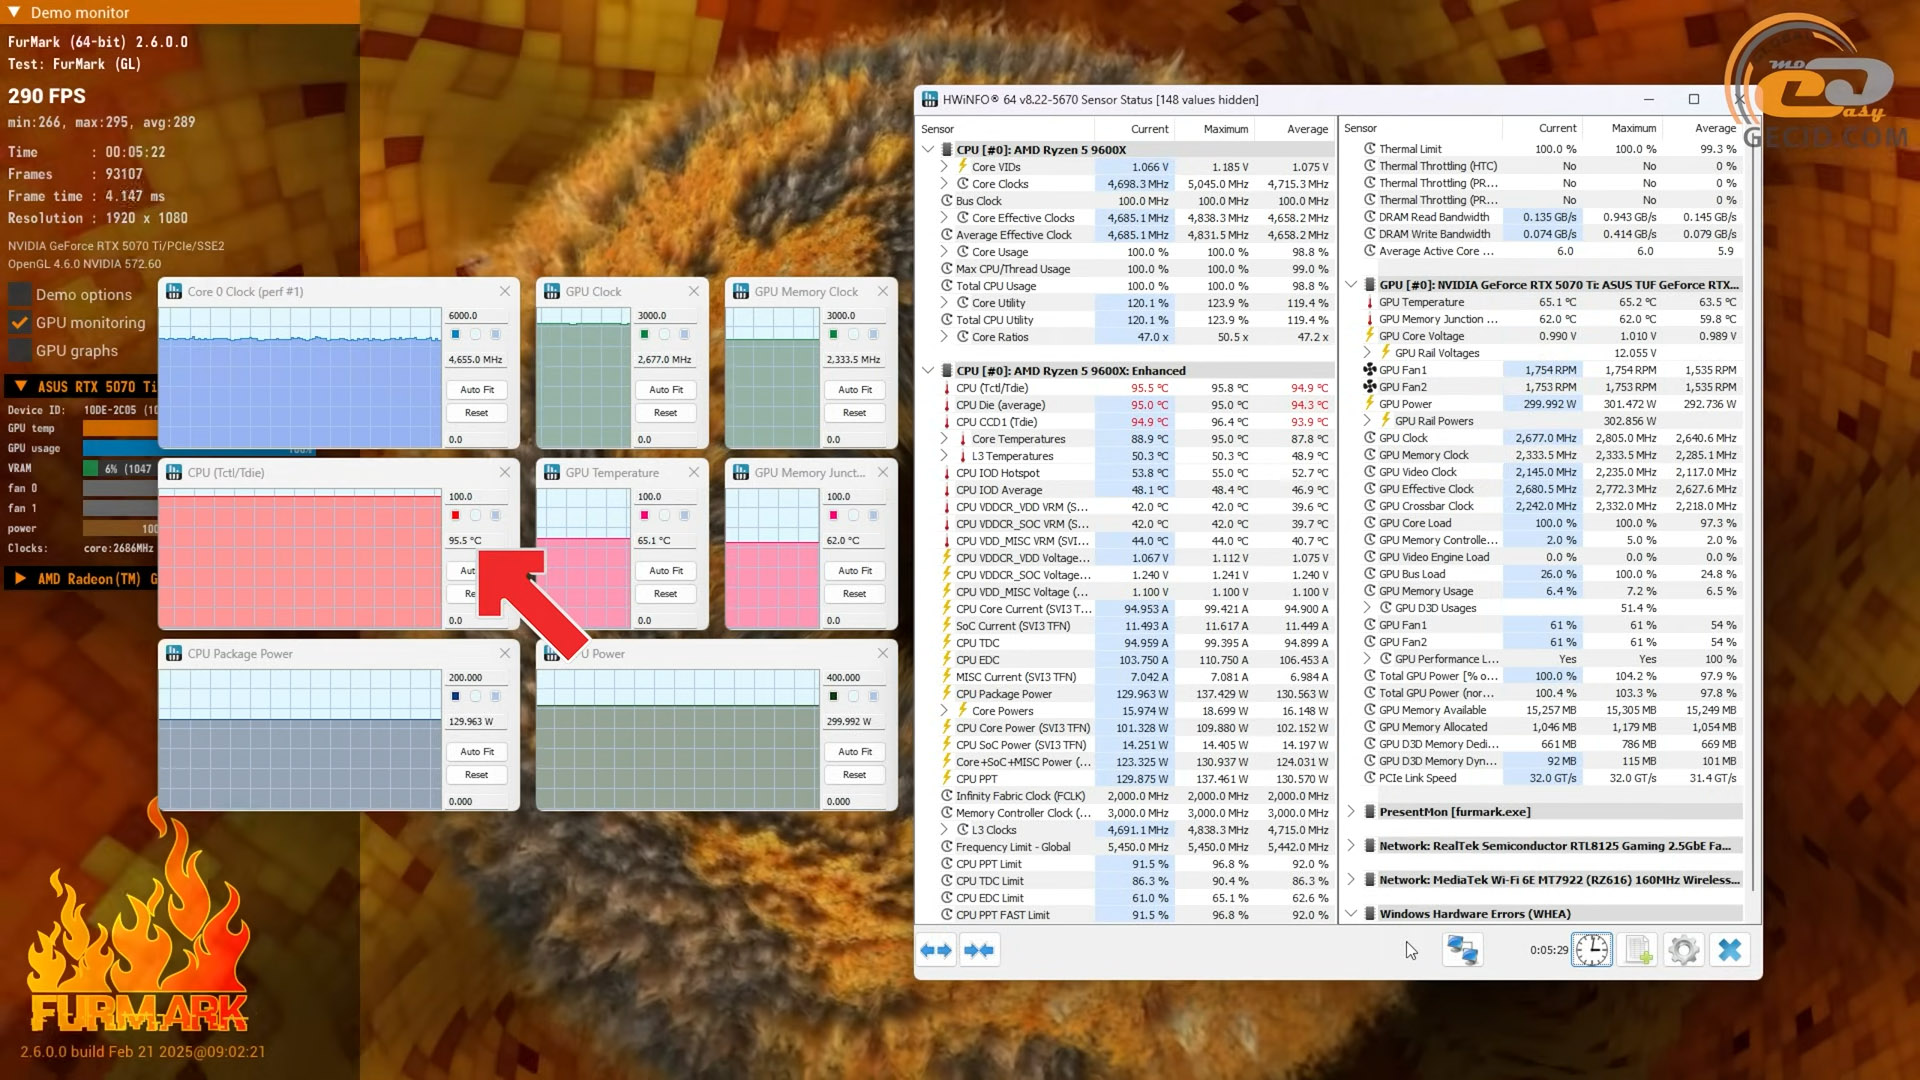Toggle the round option in GPU Memory Clock graph window
Image resolution: width=1920 pixels, height=1080 pixels.
point(853,334)
